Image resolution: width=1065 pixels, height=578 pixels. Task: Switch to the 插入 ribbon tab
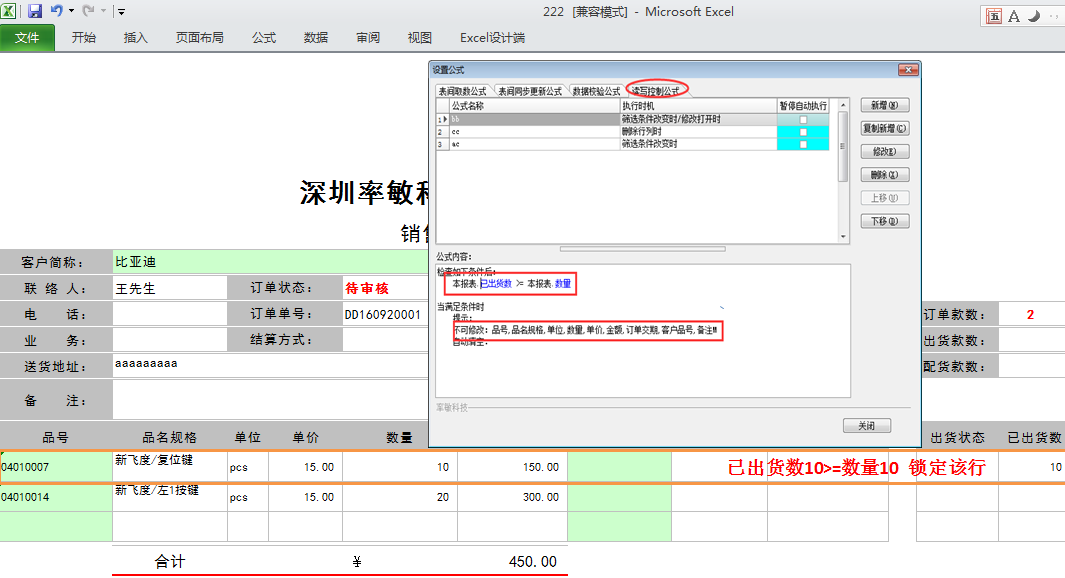[x=135, y=37]
